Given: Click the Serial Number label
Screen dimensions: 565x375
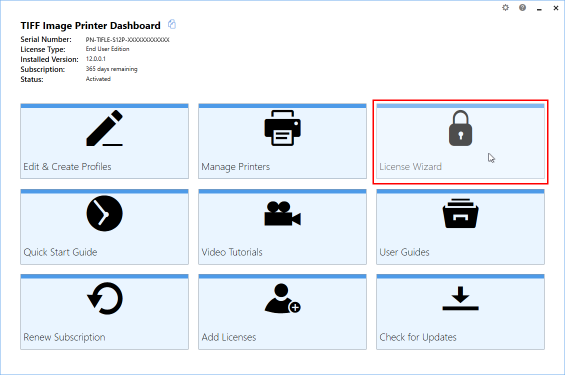Looking at the screenshot, I should click(46, 39).
